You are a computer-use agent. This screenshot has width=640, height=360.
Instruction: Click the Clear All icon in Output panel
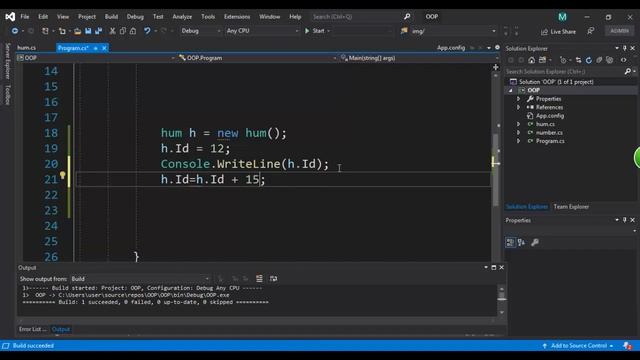coord(259,278)
